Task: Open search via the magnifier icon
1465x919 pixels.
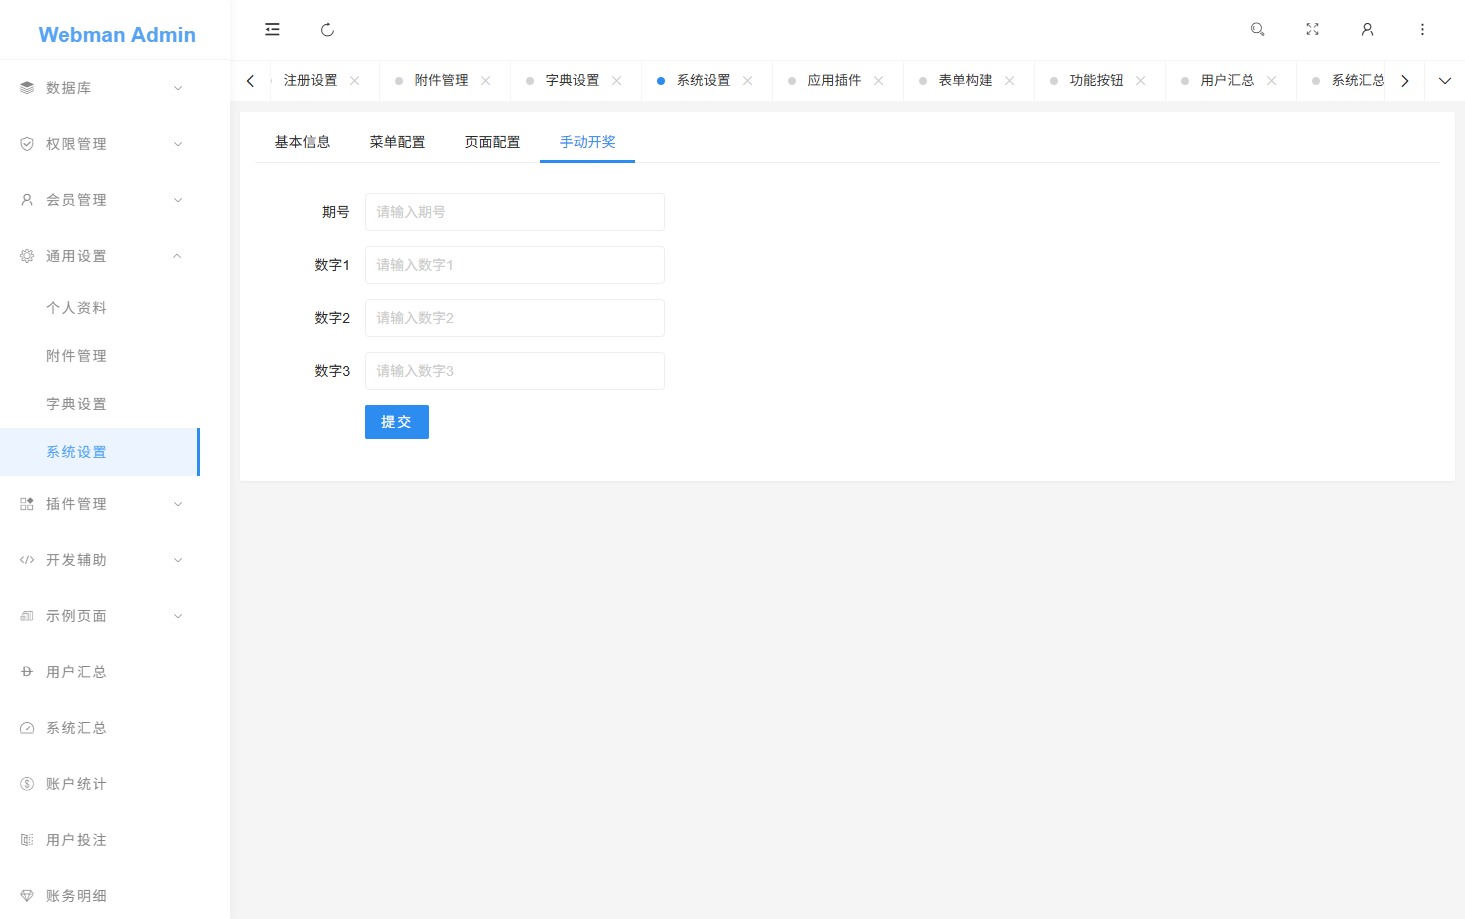Action: [1257, 29]
